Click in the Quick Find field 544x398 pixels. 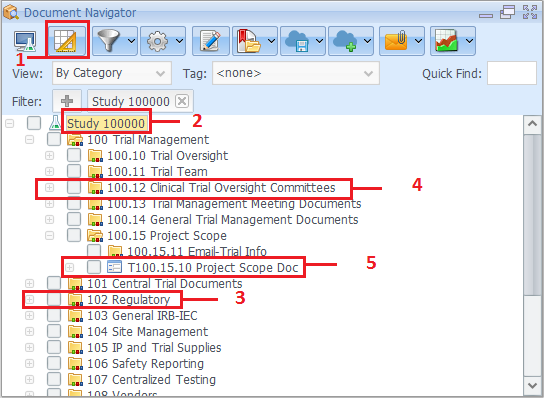point(512,73)
